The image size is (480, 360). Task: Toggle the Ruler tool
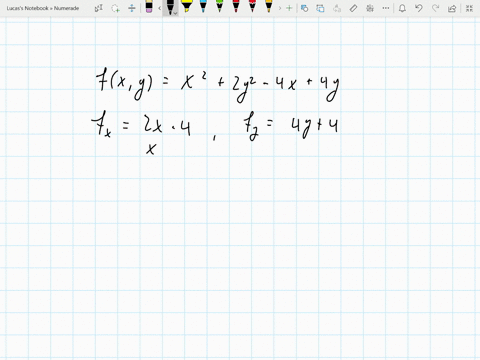click(353, 8)
